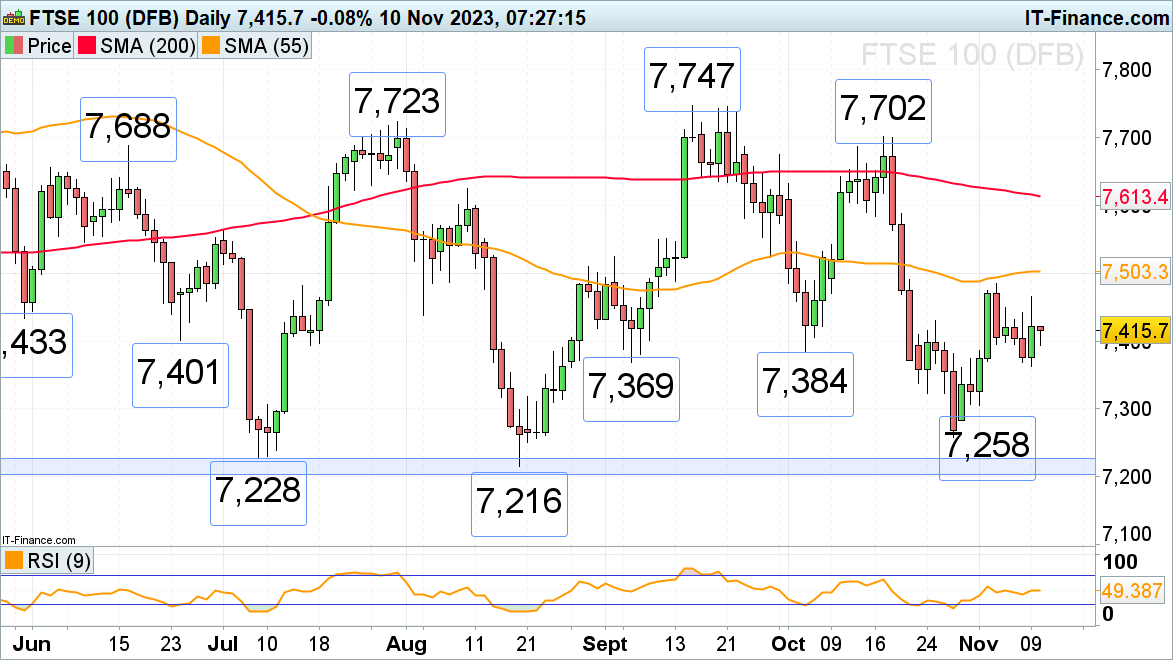Viewport: 1173px width, 660px height.
Task: Click the 49.387 RSI value tag
Action: pos(1132,590)
